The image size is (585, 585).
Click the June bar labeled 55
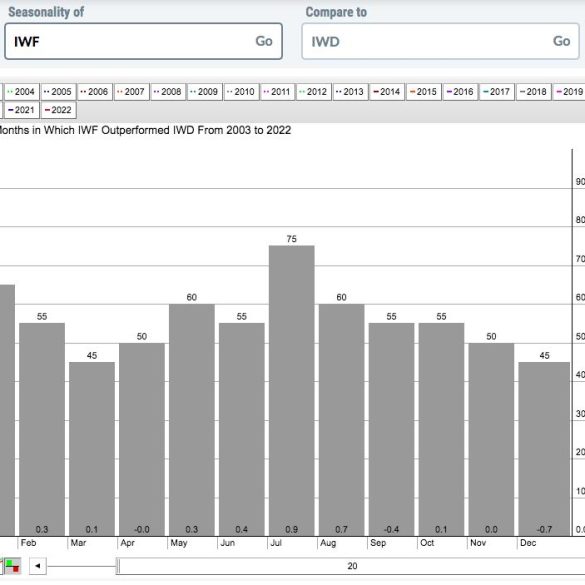[x=242, y=429]
